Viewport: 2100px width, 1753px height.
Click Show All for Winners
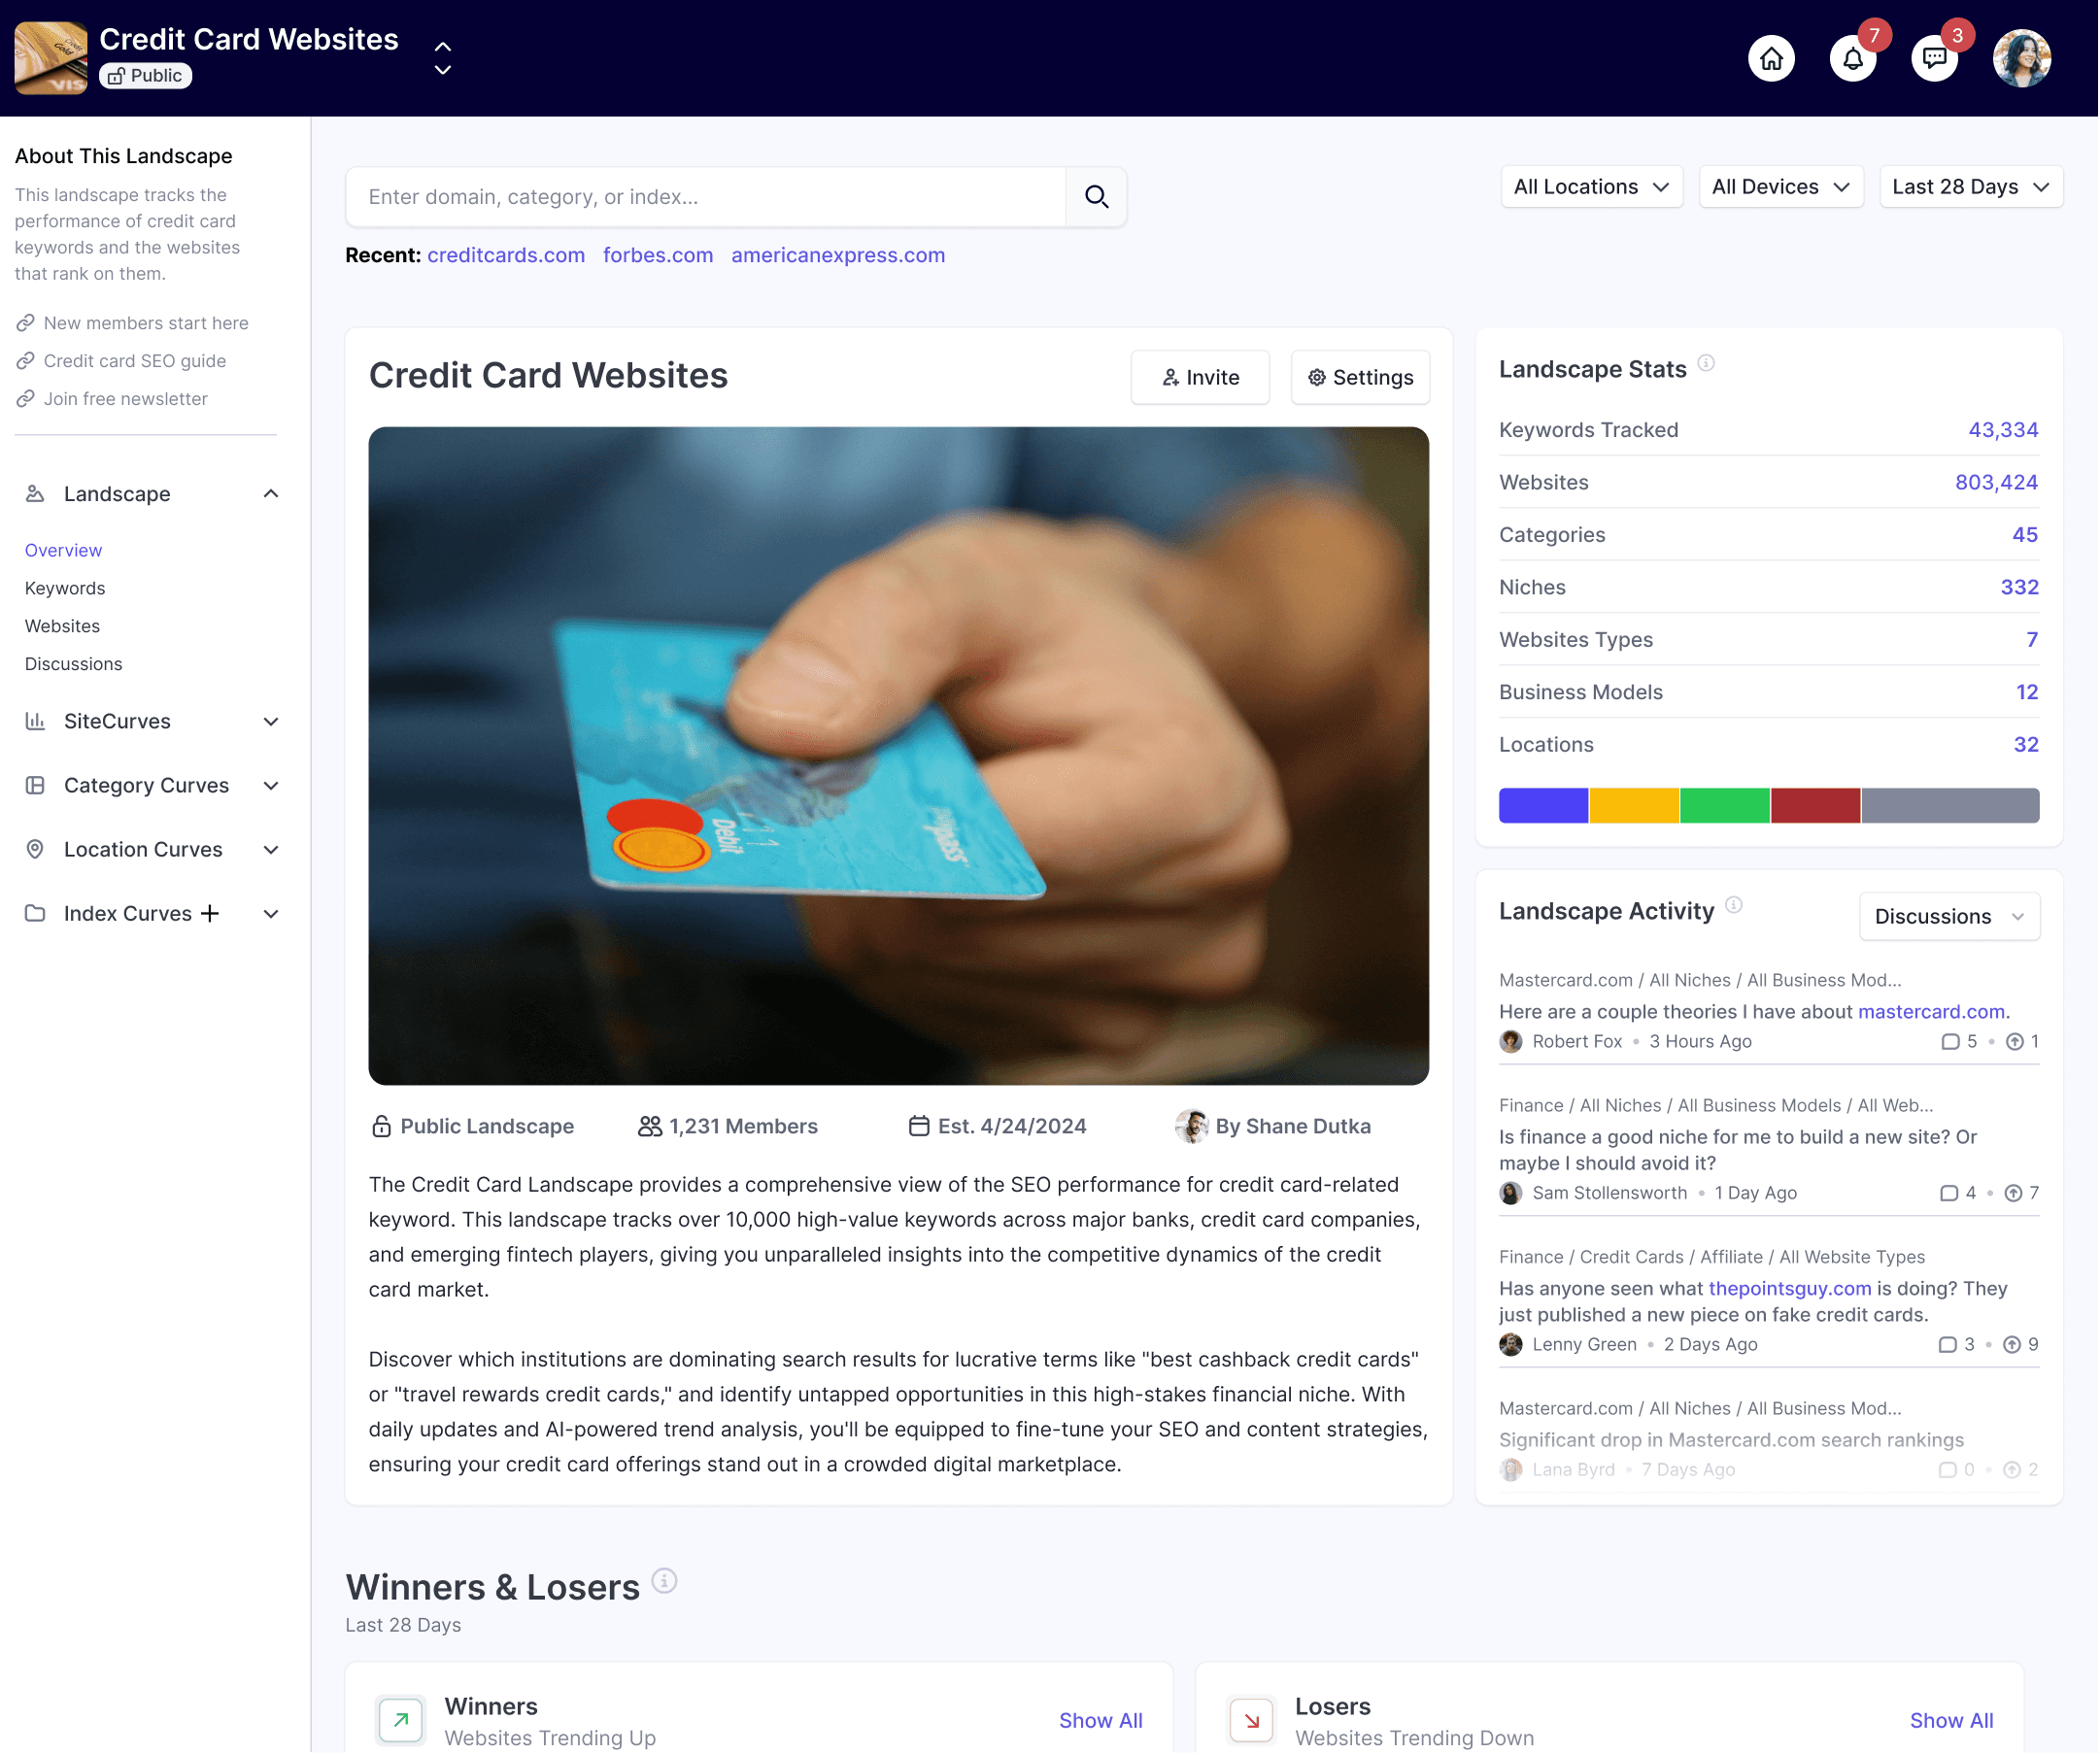1101,1721
